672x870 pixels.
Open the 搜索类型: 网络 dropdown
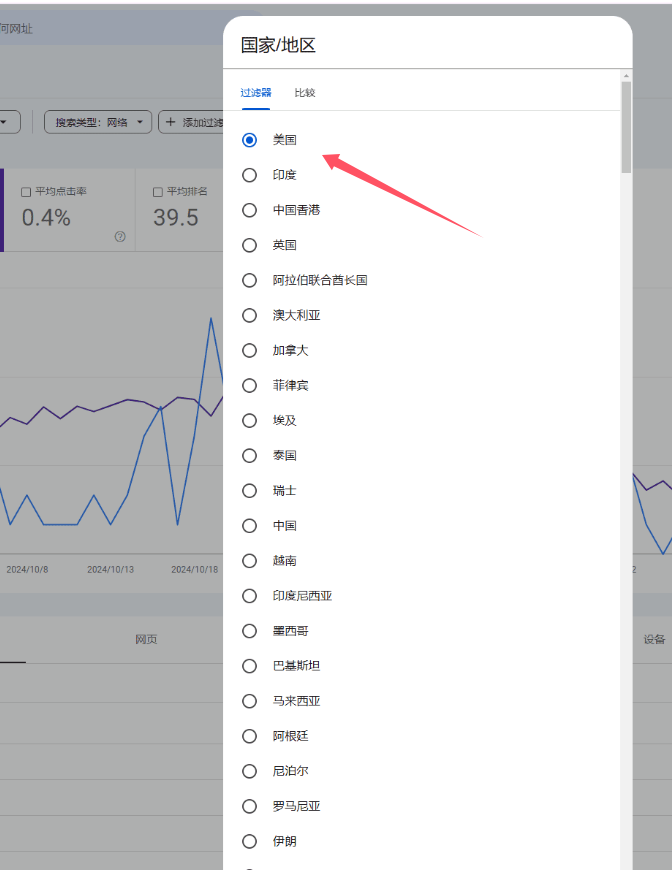pos(98,122)
